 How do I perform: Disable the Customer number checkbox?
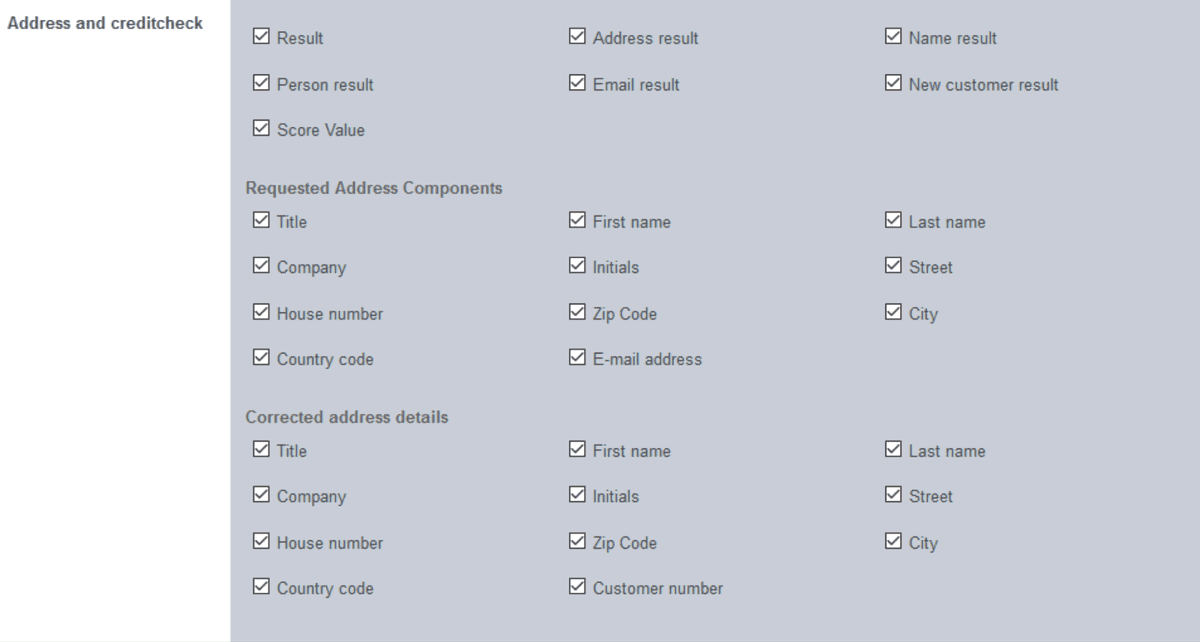point(577,587)
